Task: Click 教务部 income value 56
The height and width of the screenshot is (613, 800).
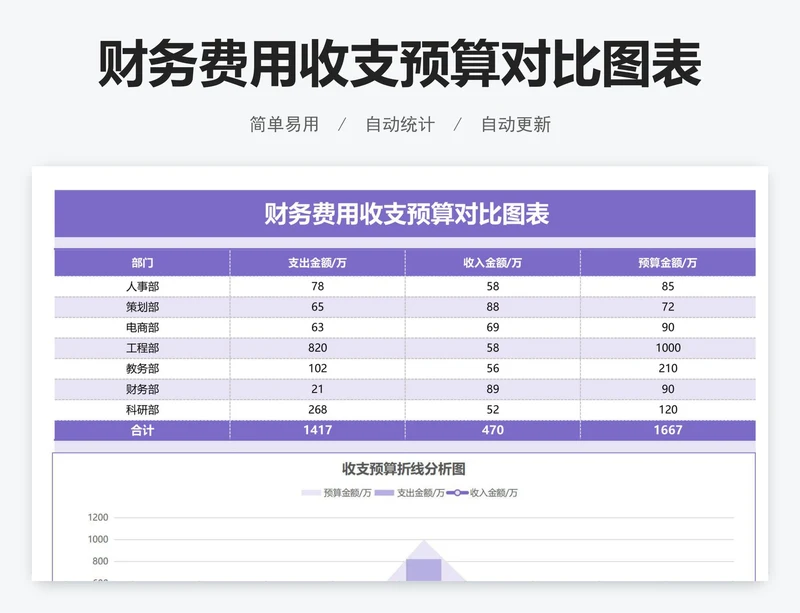Action: point(492,369)
